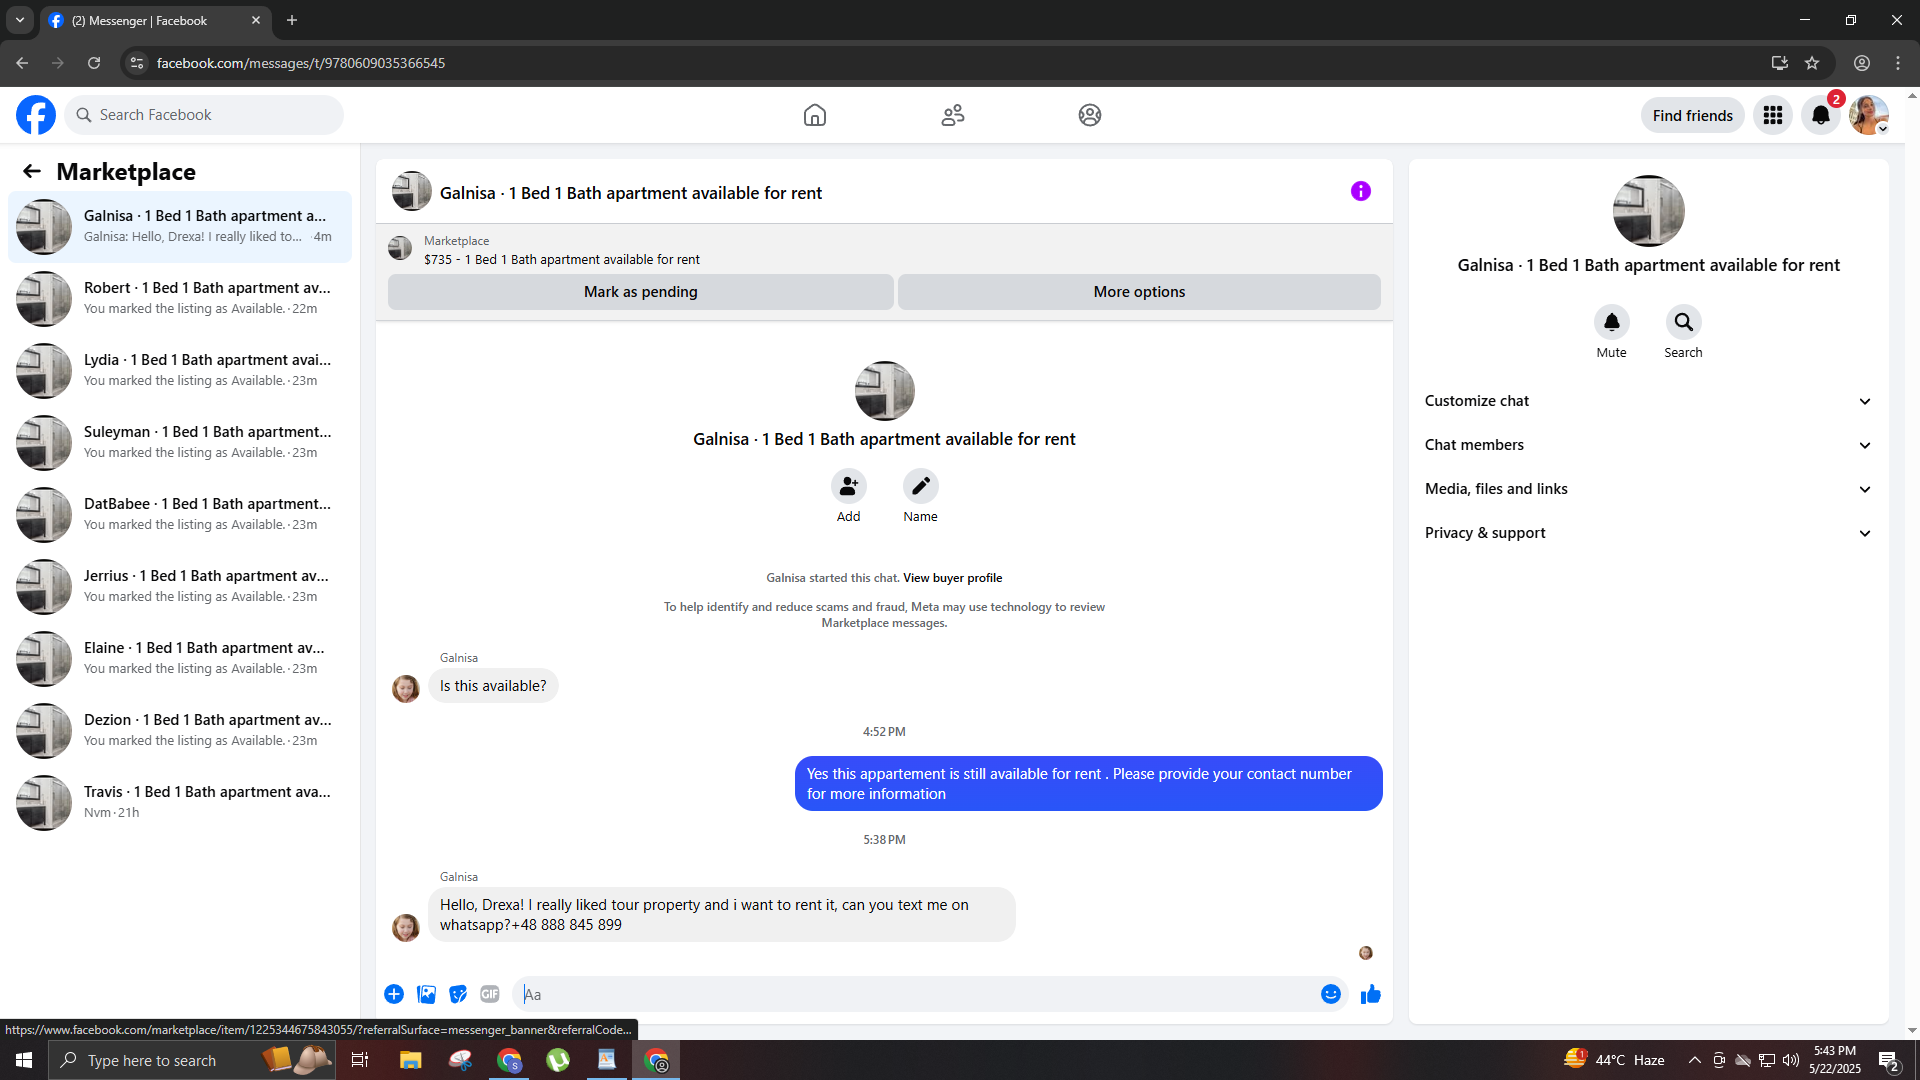This screenshot has height=1080, width=1920.
Task: Click the install app icon in address bar
Action: click(1780, 63)
